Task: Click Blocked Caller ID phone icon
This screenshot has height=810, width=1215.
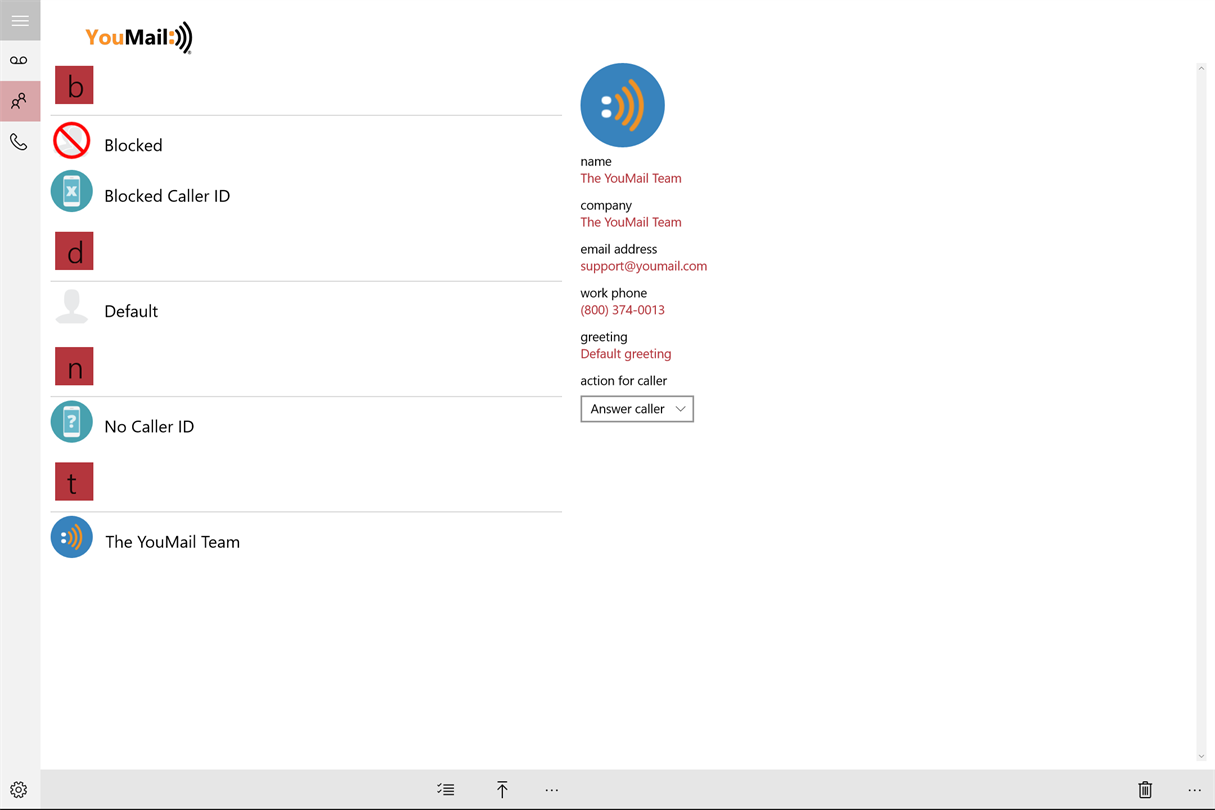Action: [x=72, y=192]
